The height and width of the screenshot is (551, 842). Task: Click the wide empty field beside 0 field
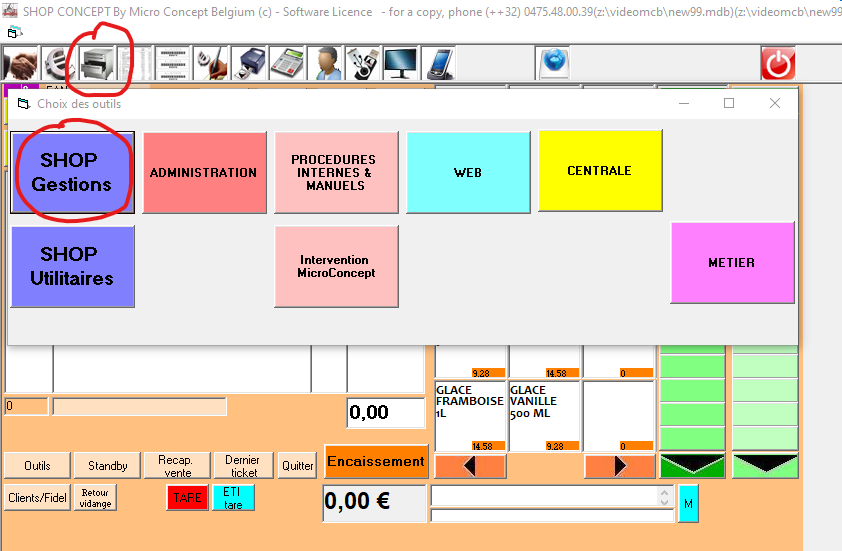tap(140, 407)
